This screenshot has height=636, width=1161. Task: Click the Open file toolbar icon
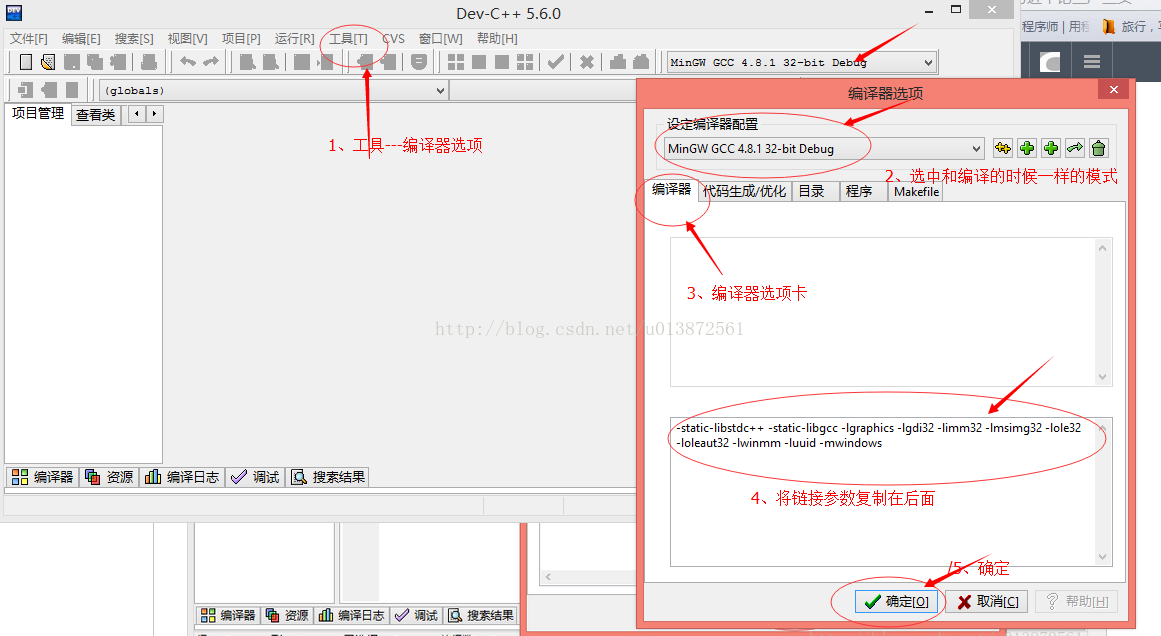tap(48, 62)
